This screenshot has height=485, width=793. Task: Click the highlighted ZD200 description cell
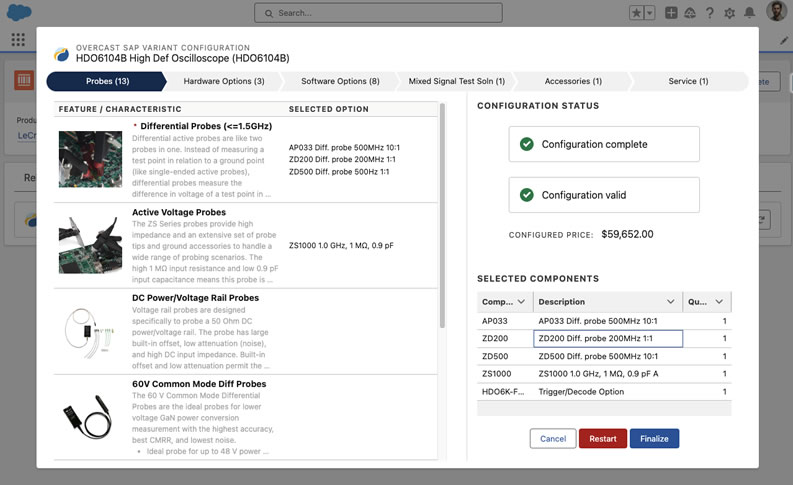(608, 338)
